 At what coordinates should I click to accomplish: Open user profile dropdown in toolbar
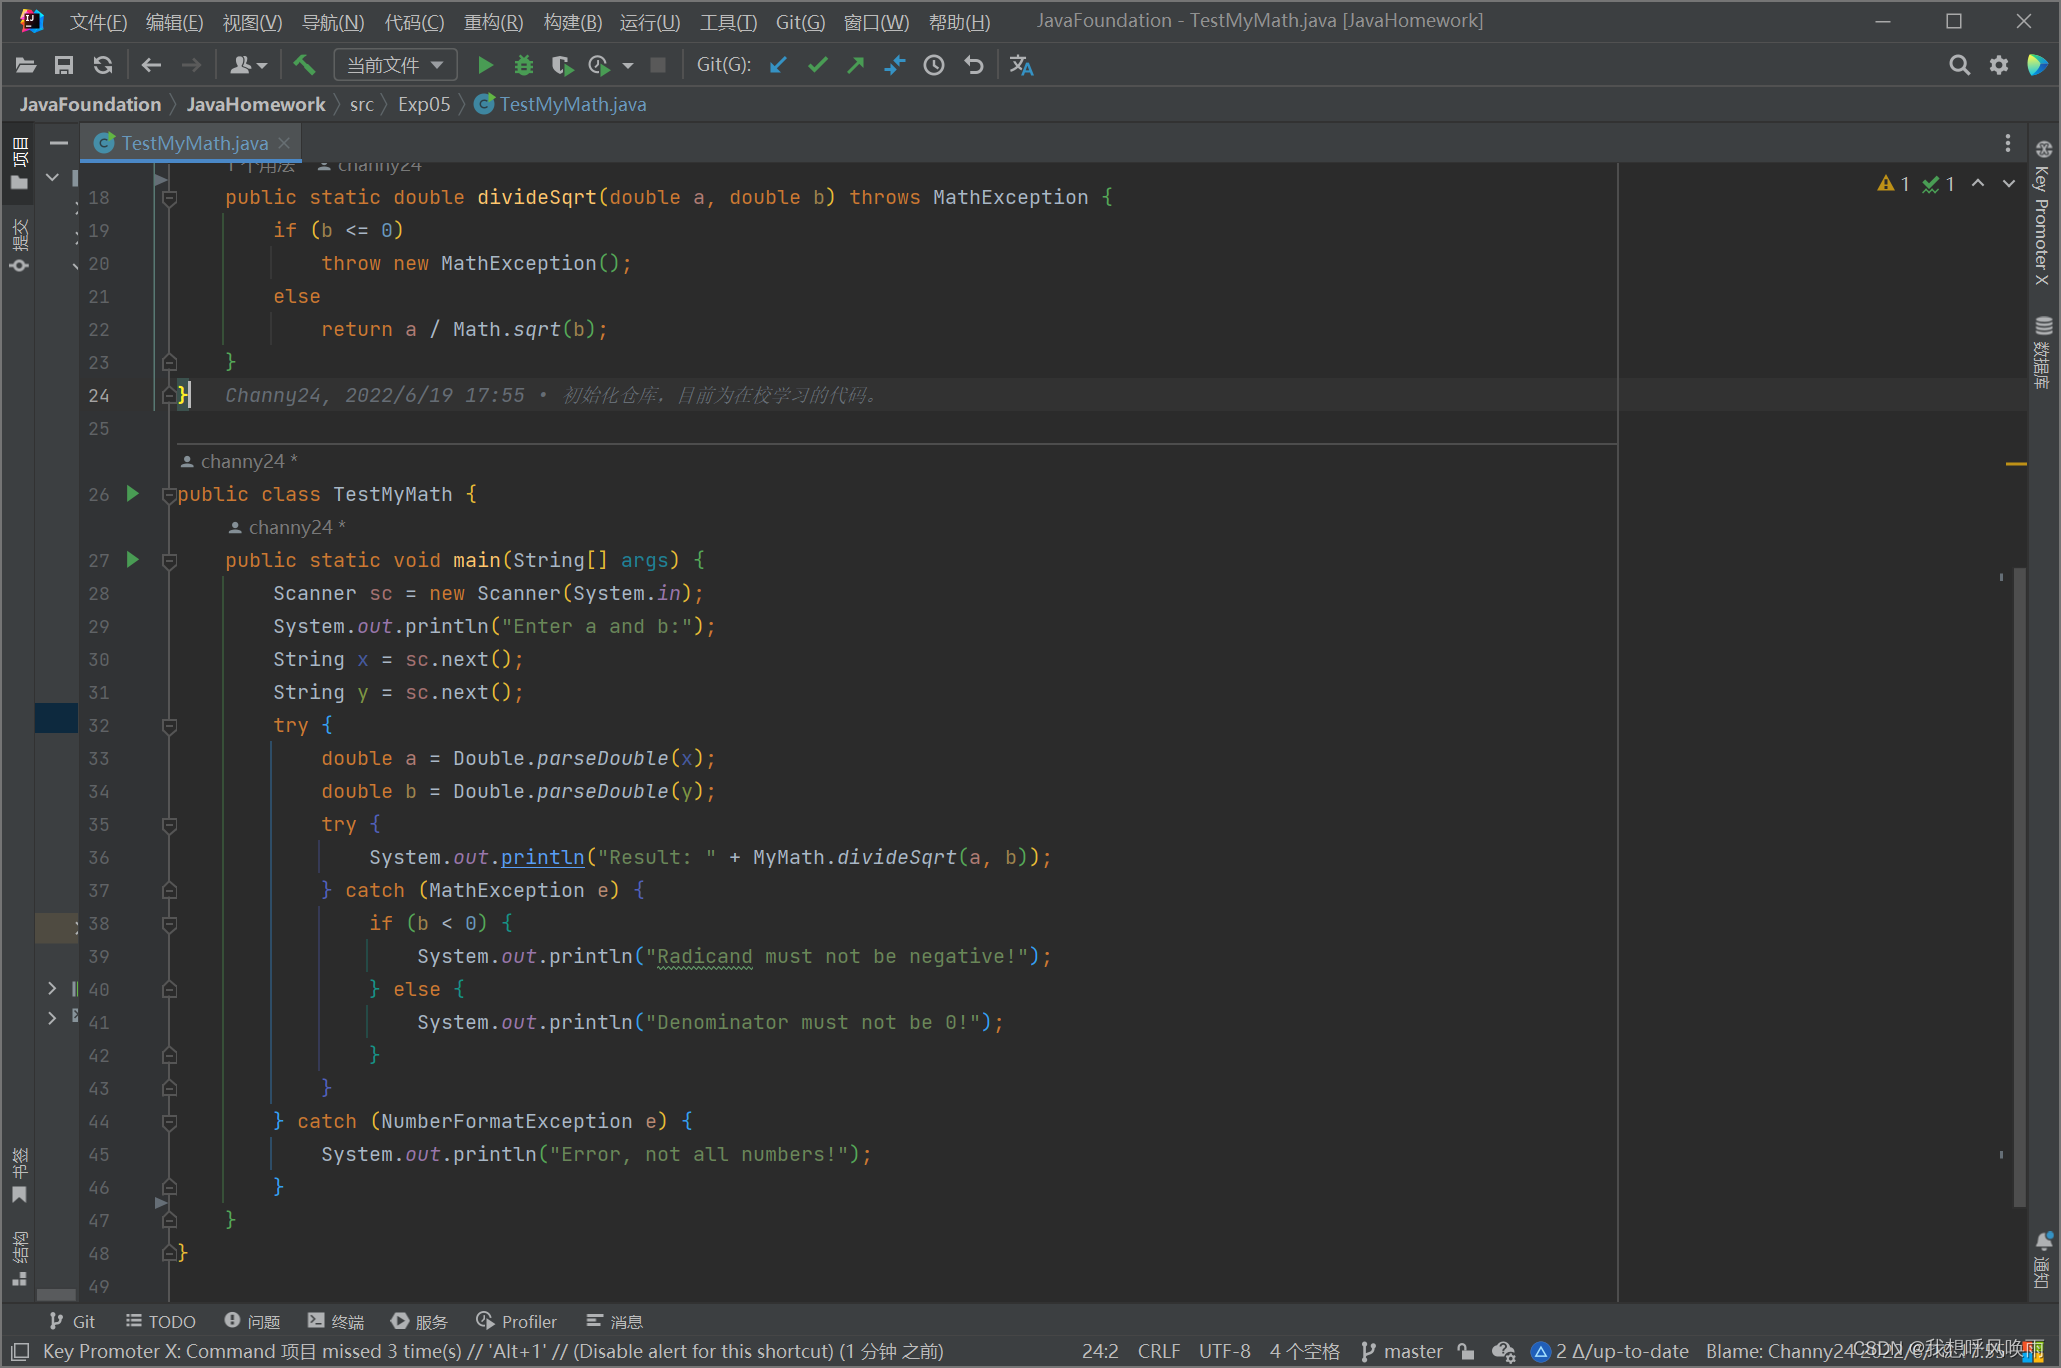(x=248, y=65)
